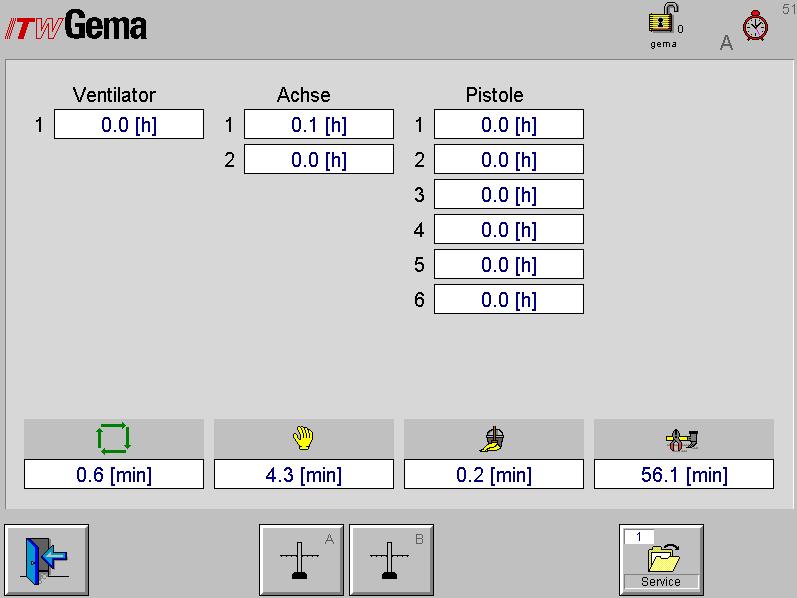The width and height of the screenshot is (797, 598).
Task: Select Pistole 1 hours field
Action: pyautogui.click(x=509, y=124)
